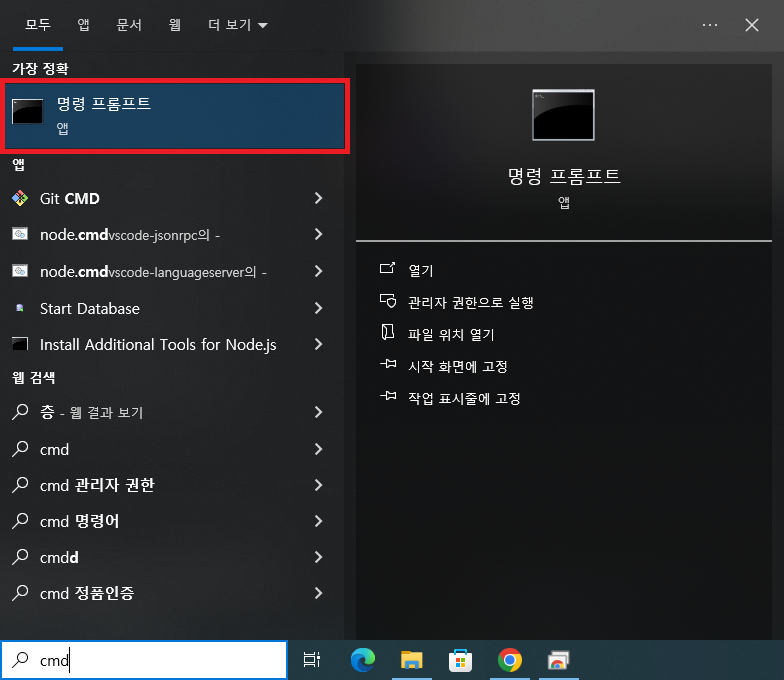Image resolution: width=784 pixels, height=680 pixels.
Task: Select Install Additional Tools for Node.js text
Action: coord(158,344)
